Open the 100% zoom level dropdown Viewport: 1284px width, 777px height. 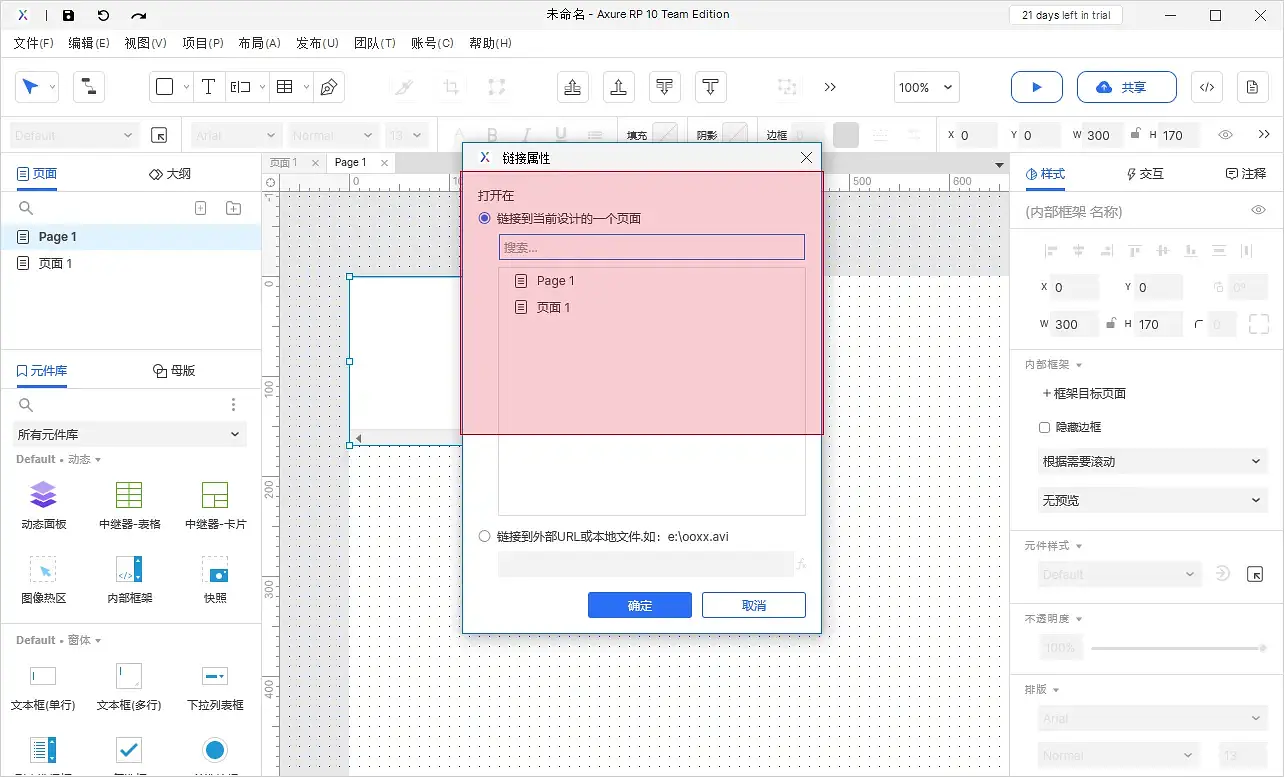925,87
